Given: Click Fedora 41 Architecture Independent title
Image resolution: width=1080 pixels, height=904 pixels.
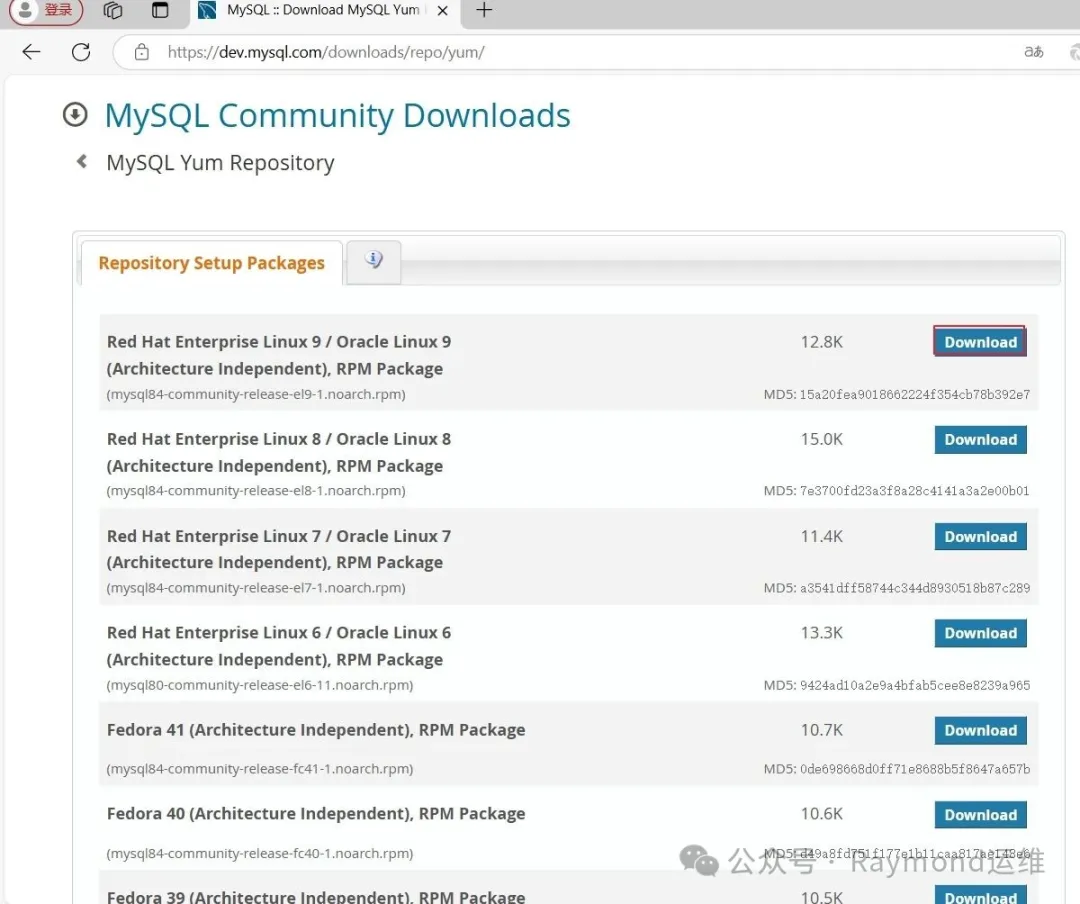Looking at the screenshot, I should pos(316,730).
